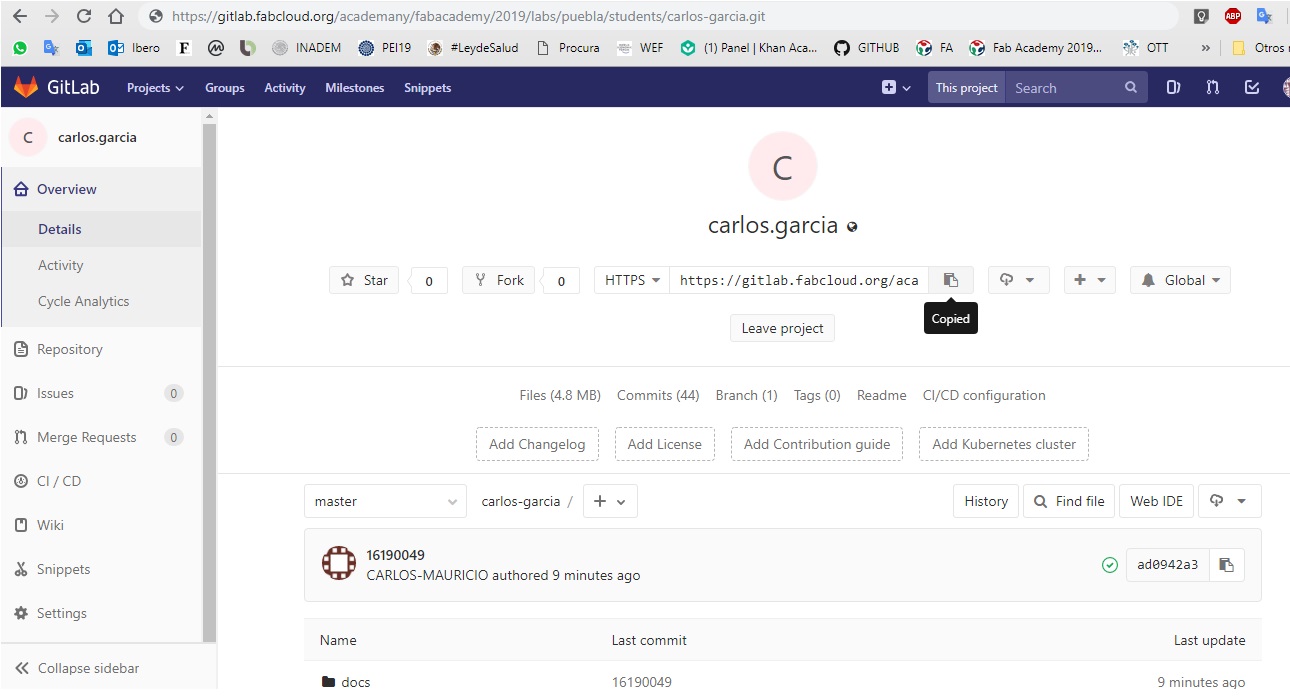Reload the page with the refresh icon

pos(84,16)
